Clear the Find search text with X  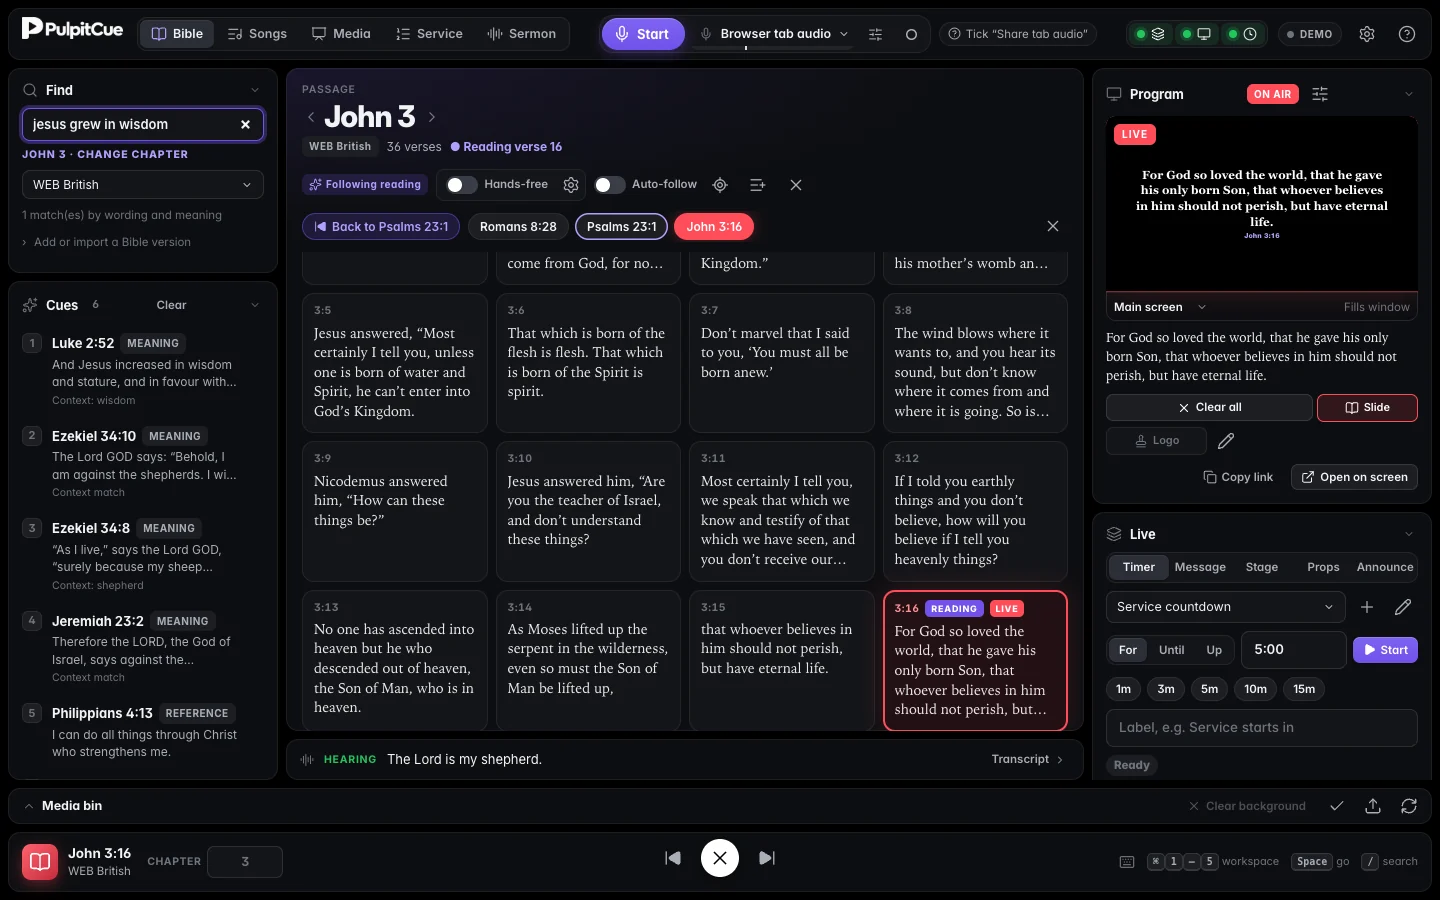[245, 124]
